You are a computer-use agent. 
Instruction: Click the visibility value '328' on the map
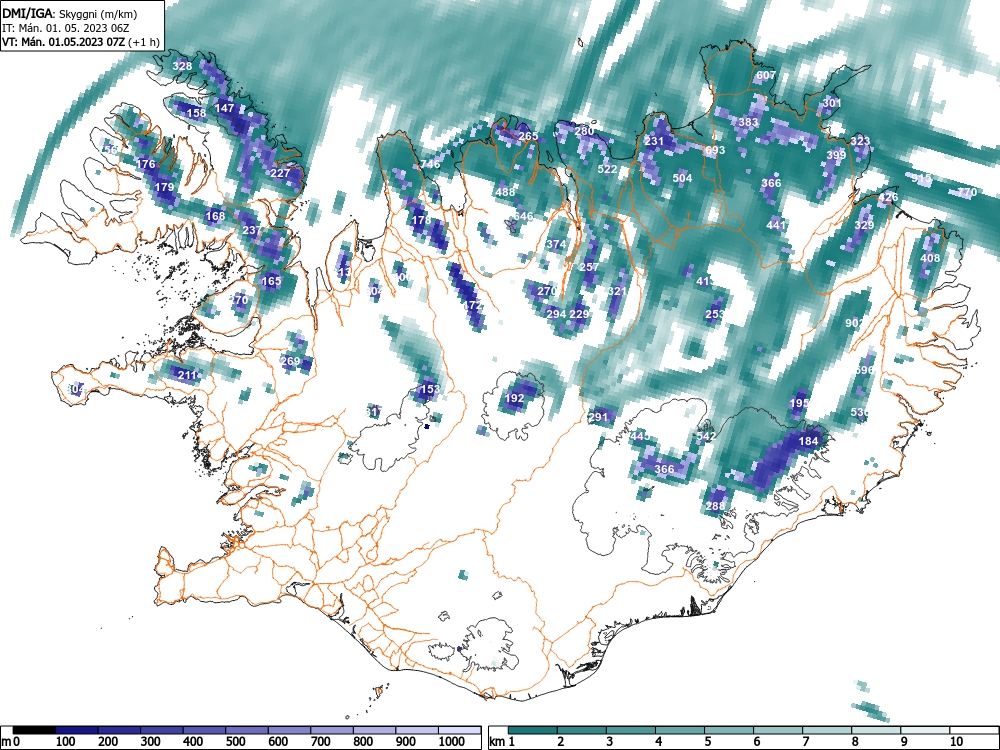click(182, 66)
